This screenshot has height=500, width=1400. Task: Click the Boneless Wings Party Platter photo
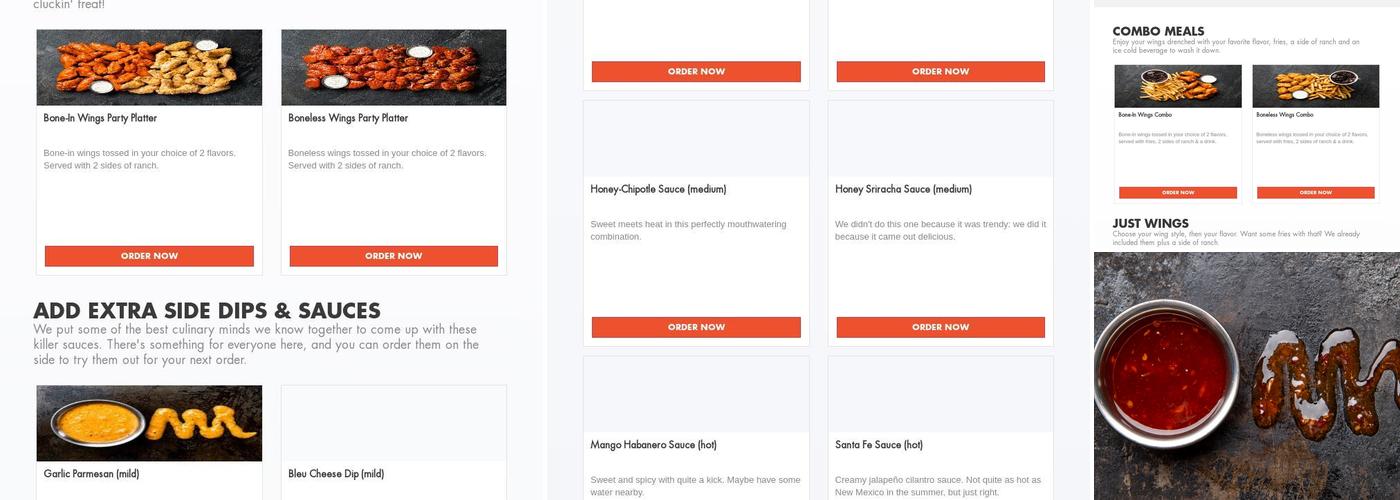point(393,67)
